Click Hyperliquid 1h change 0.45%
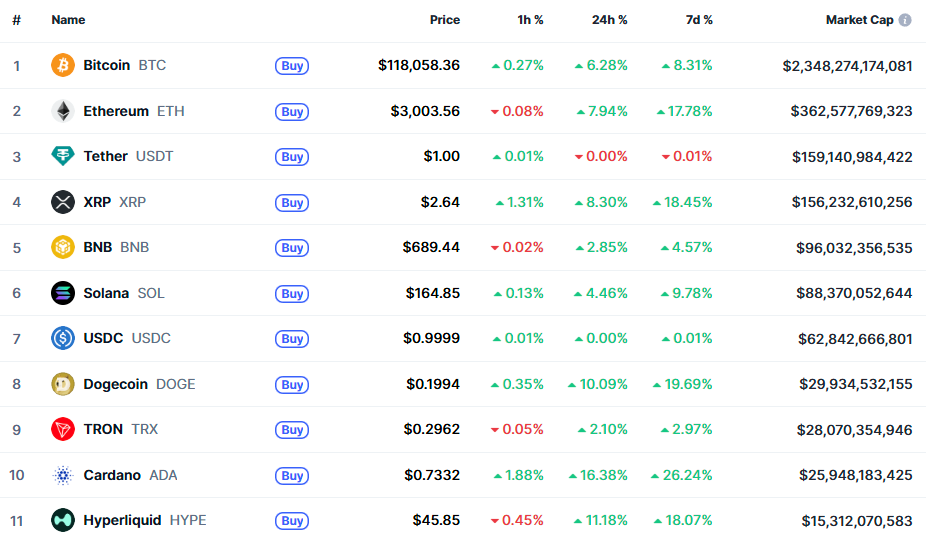 click(x=517, y=520)
